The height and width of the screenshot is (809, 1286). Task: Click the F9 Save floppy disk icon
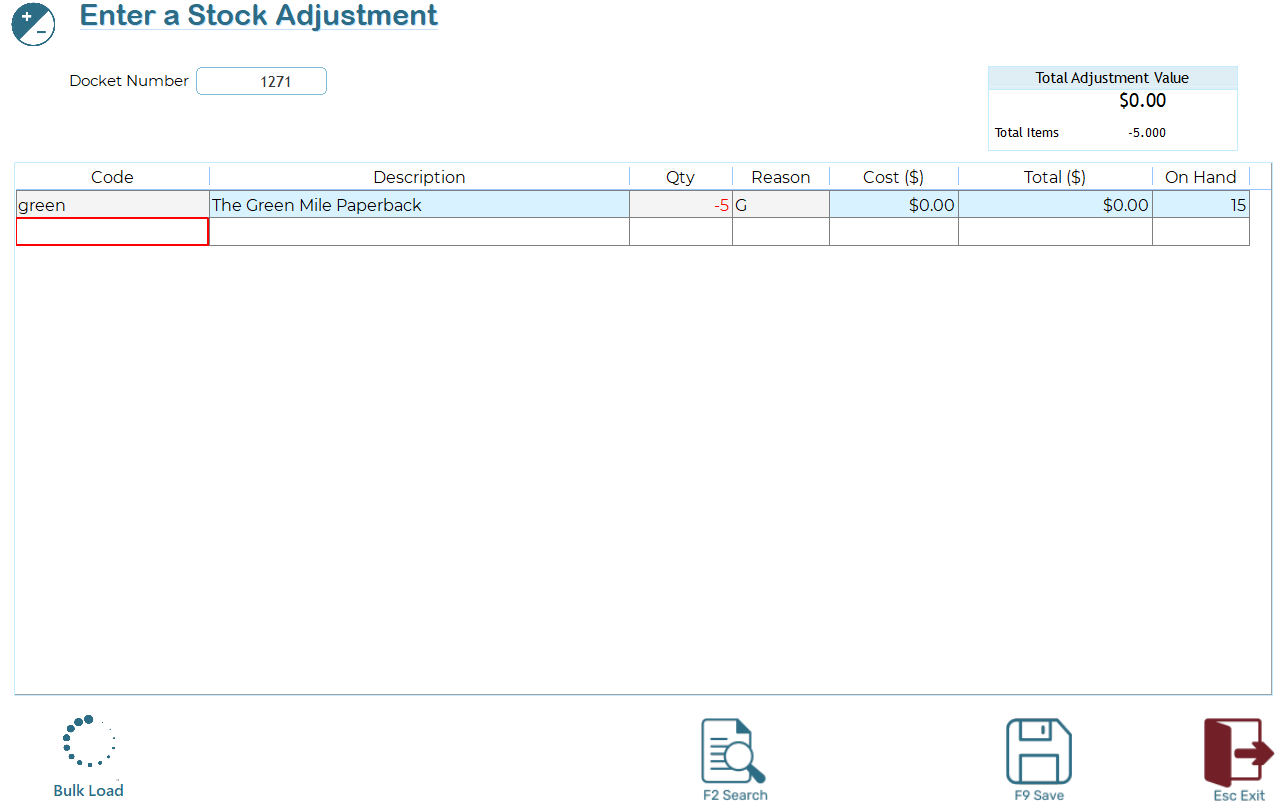(1038, 752)
